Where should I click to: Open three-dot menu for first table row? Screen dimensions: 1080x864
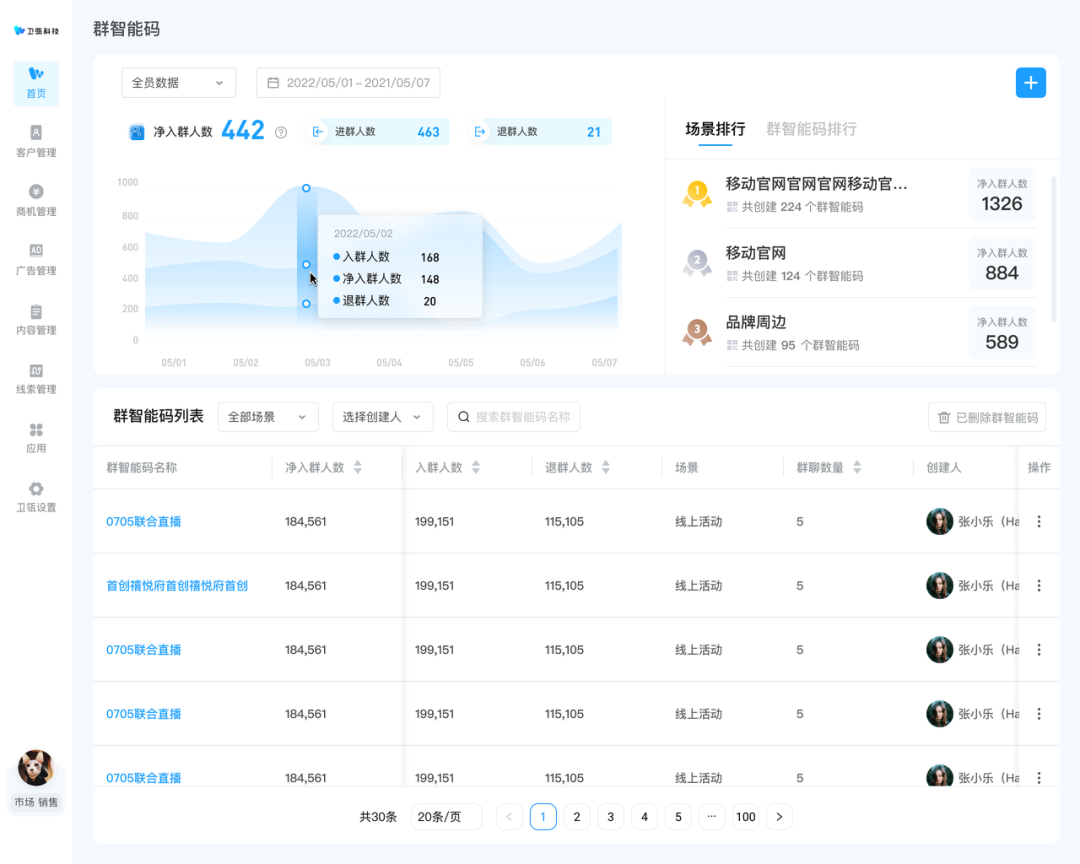point(1039,521)
